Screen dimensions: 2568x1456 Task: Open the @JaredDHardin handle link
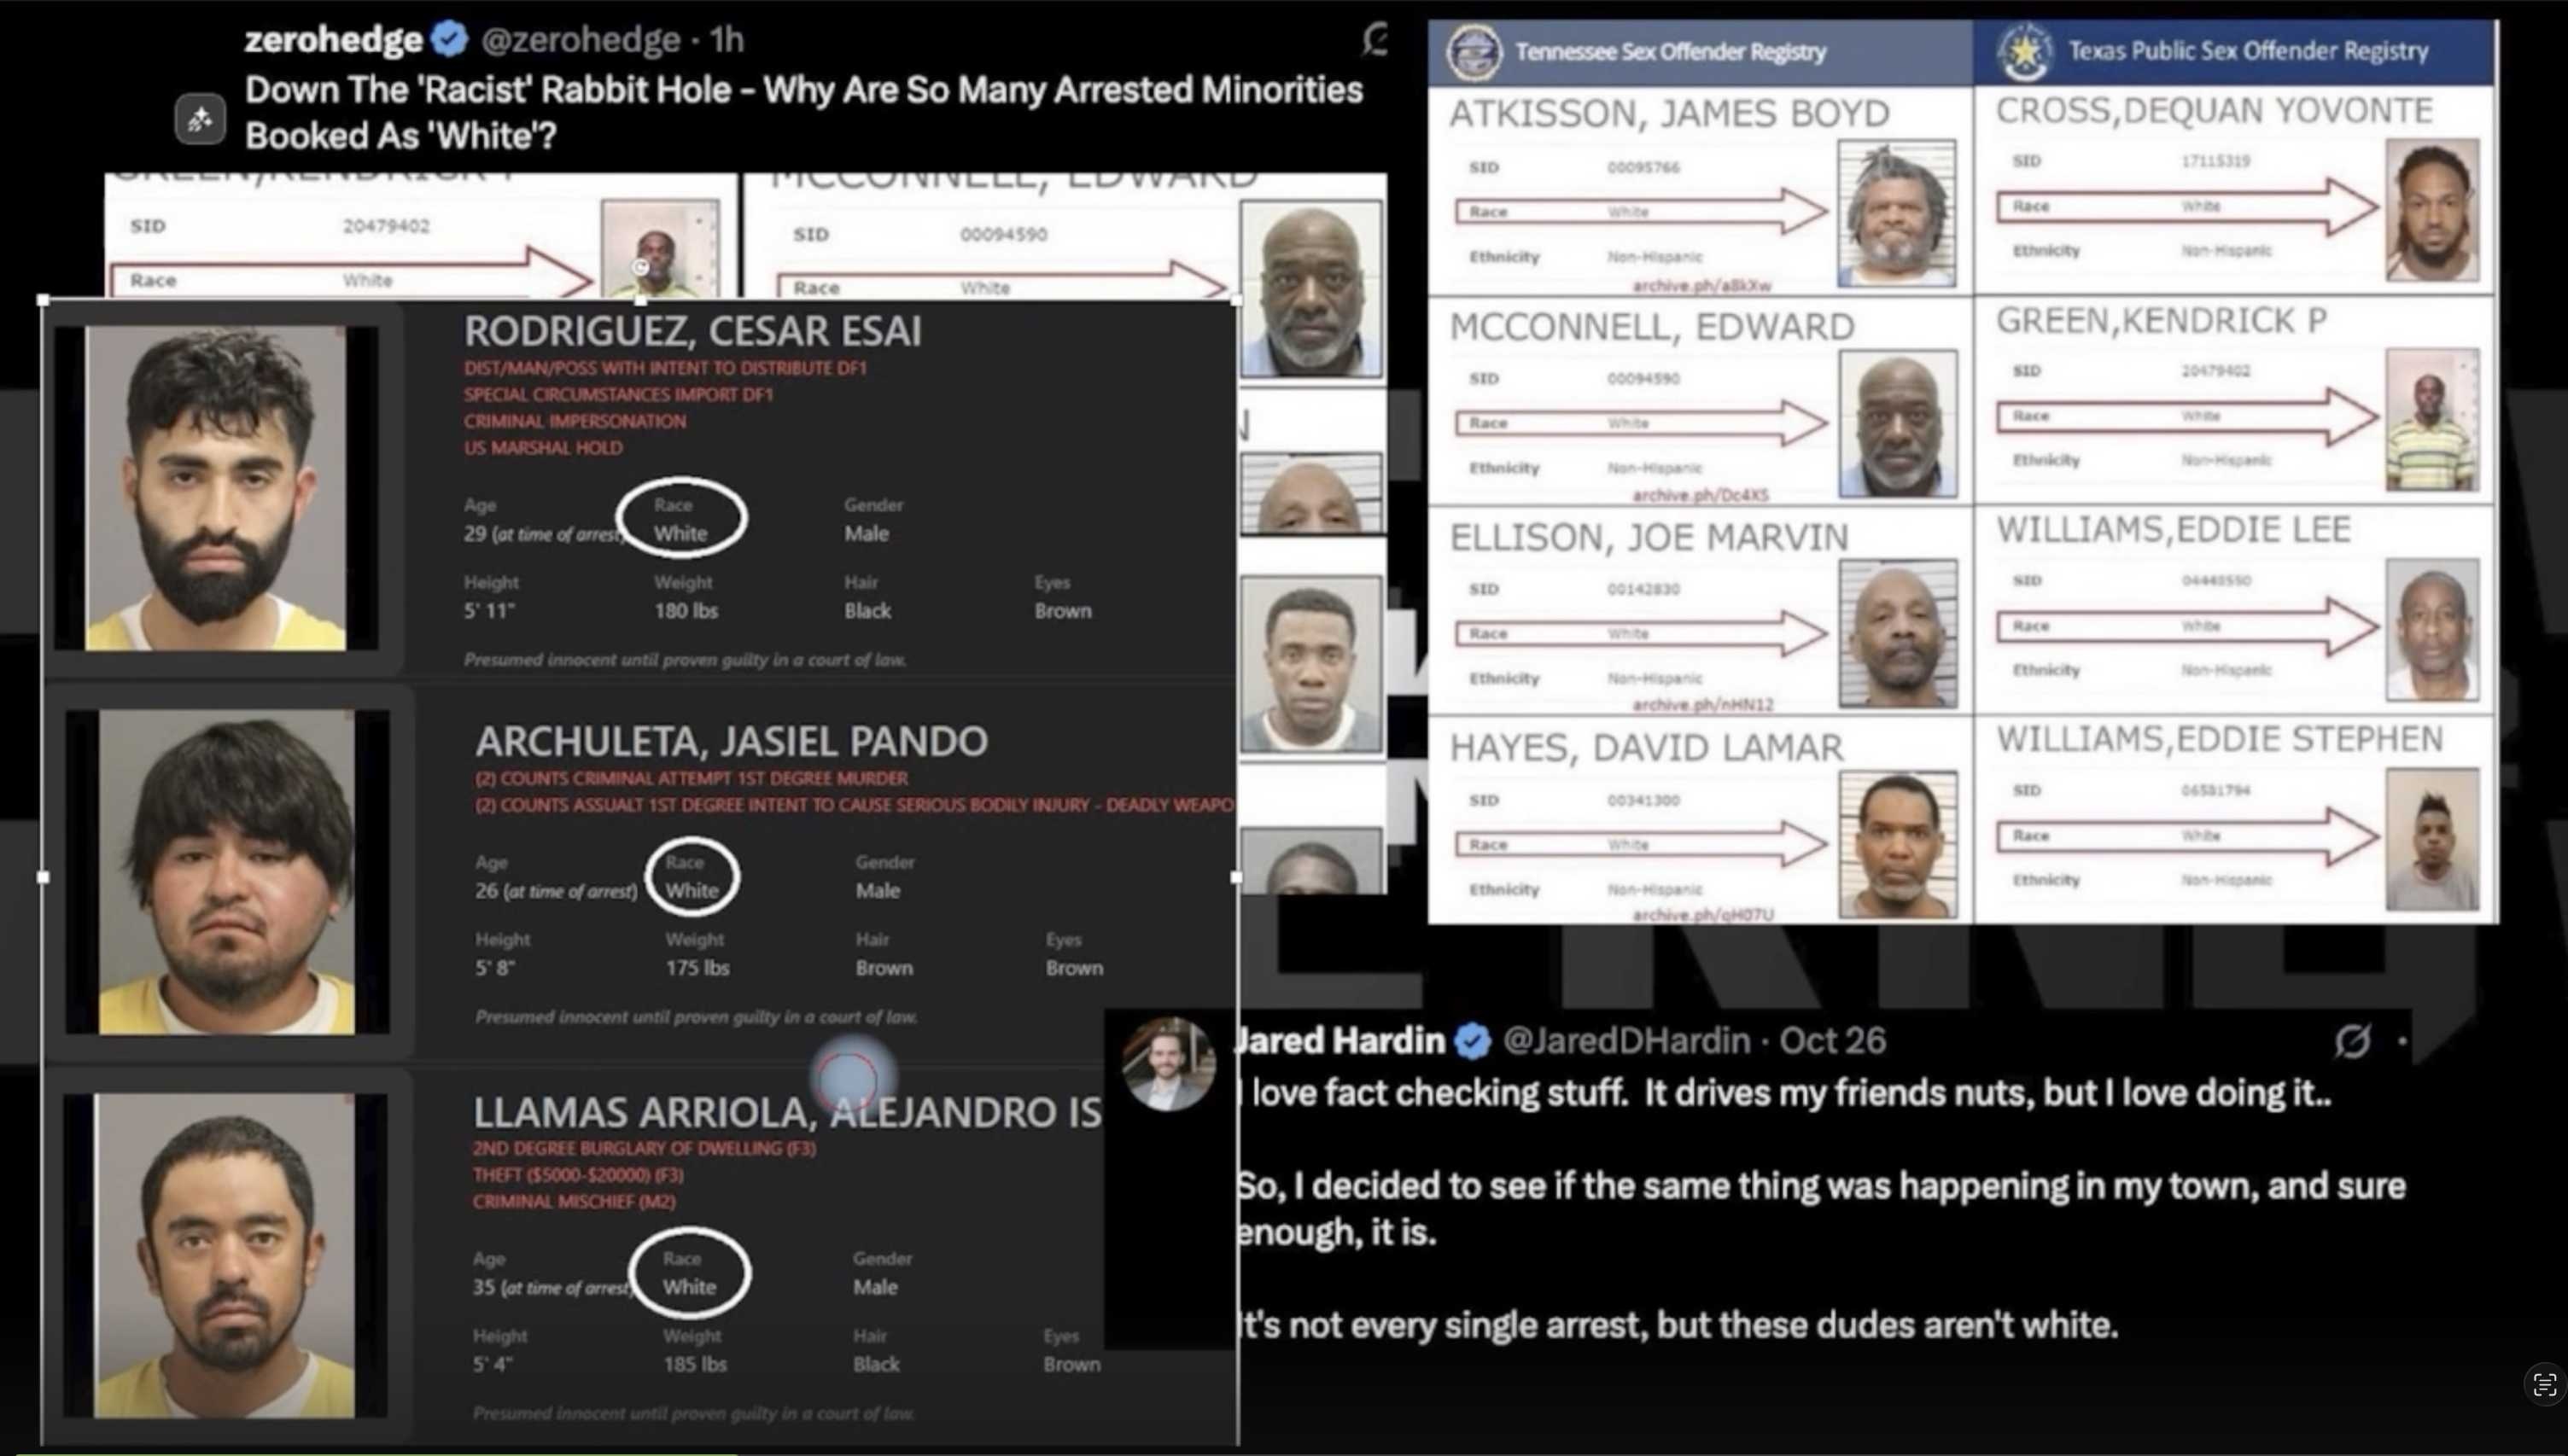point(1626,1041)
